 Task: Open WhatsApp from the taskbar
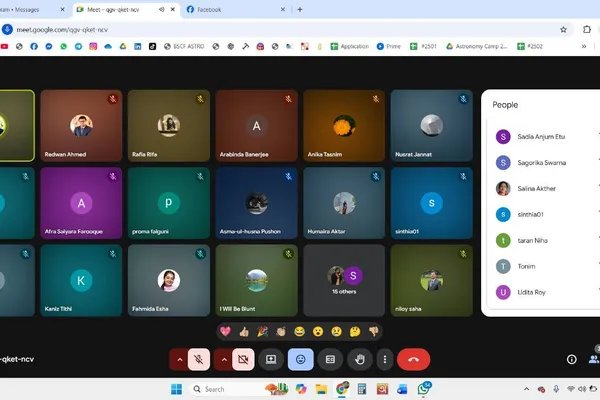(423, 389)
